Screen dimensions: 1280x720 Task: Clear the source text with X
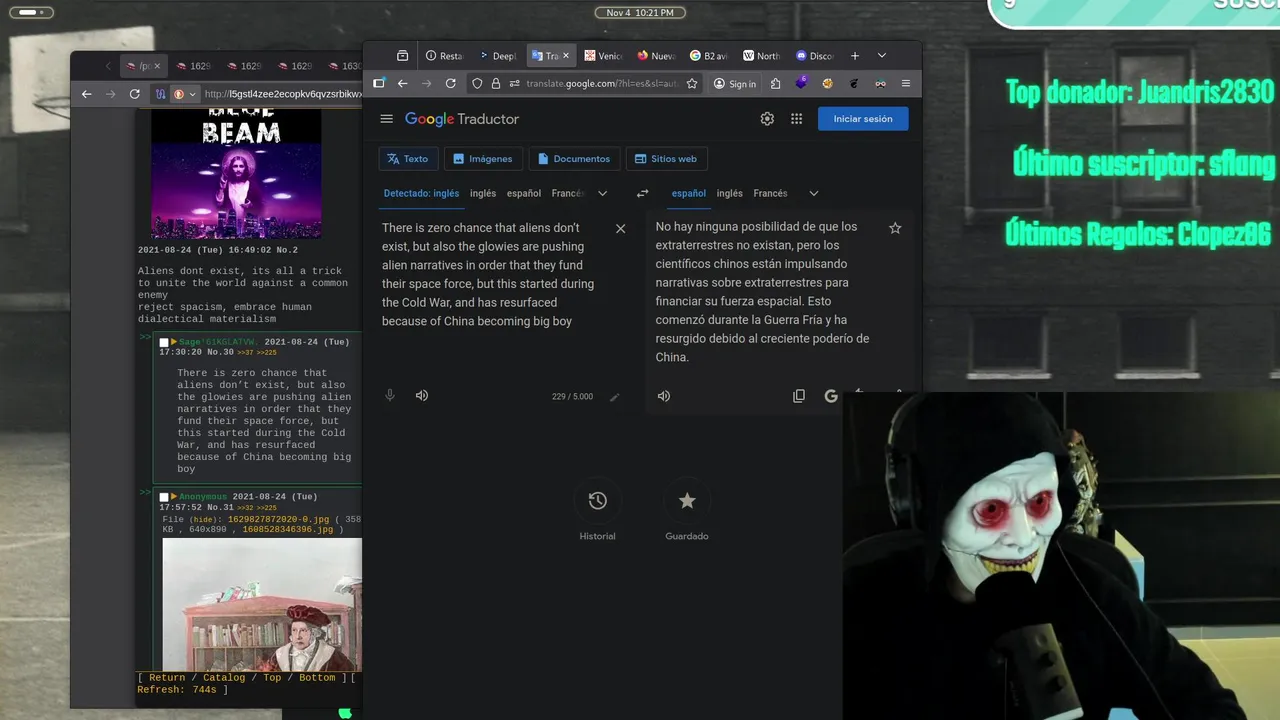coord(620,229)
